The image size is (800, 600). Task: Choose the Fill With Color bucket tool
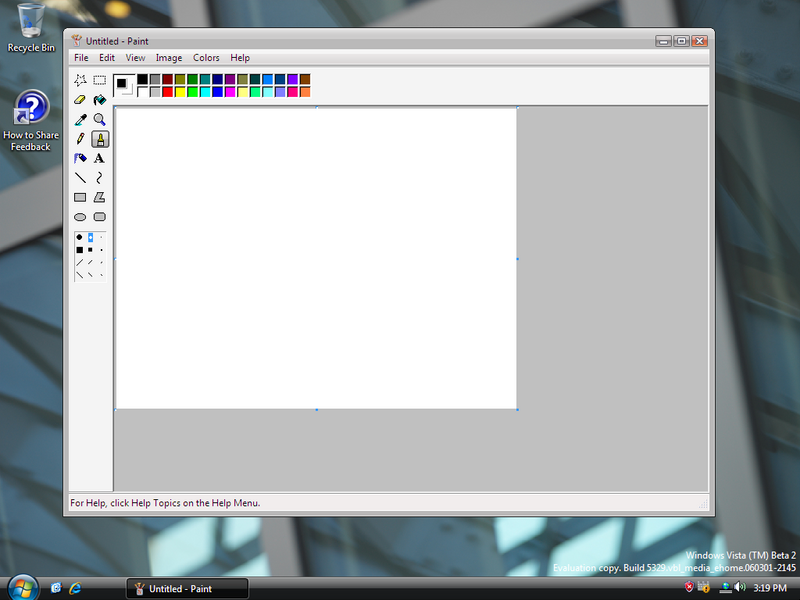(99, 100)
